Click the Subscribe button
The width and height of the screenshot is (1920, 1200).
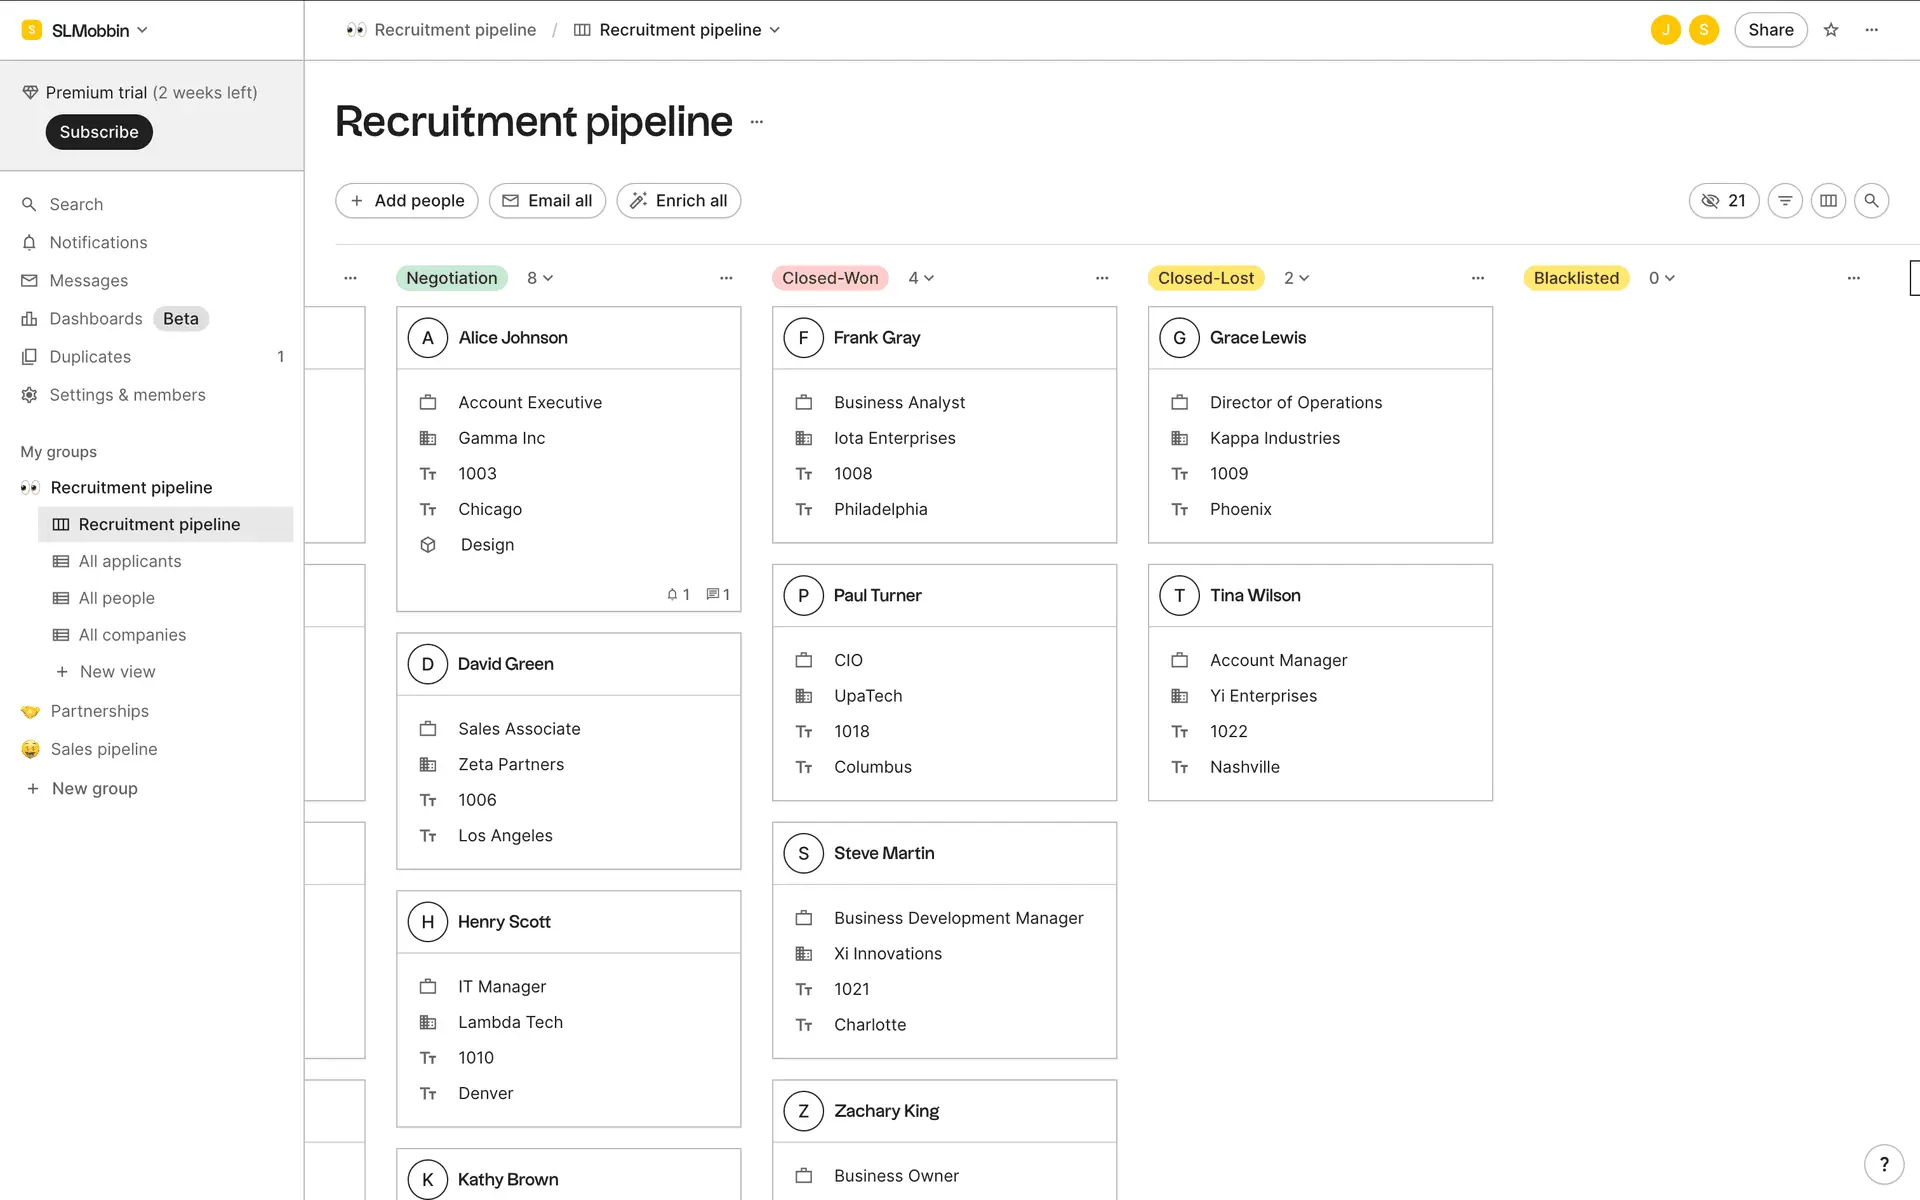click(x=99, y=132)
